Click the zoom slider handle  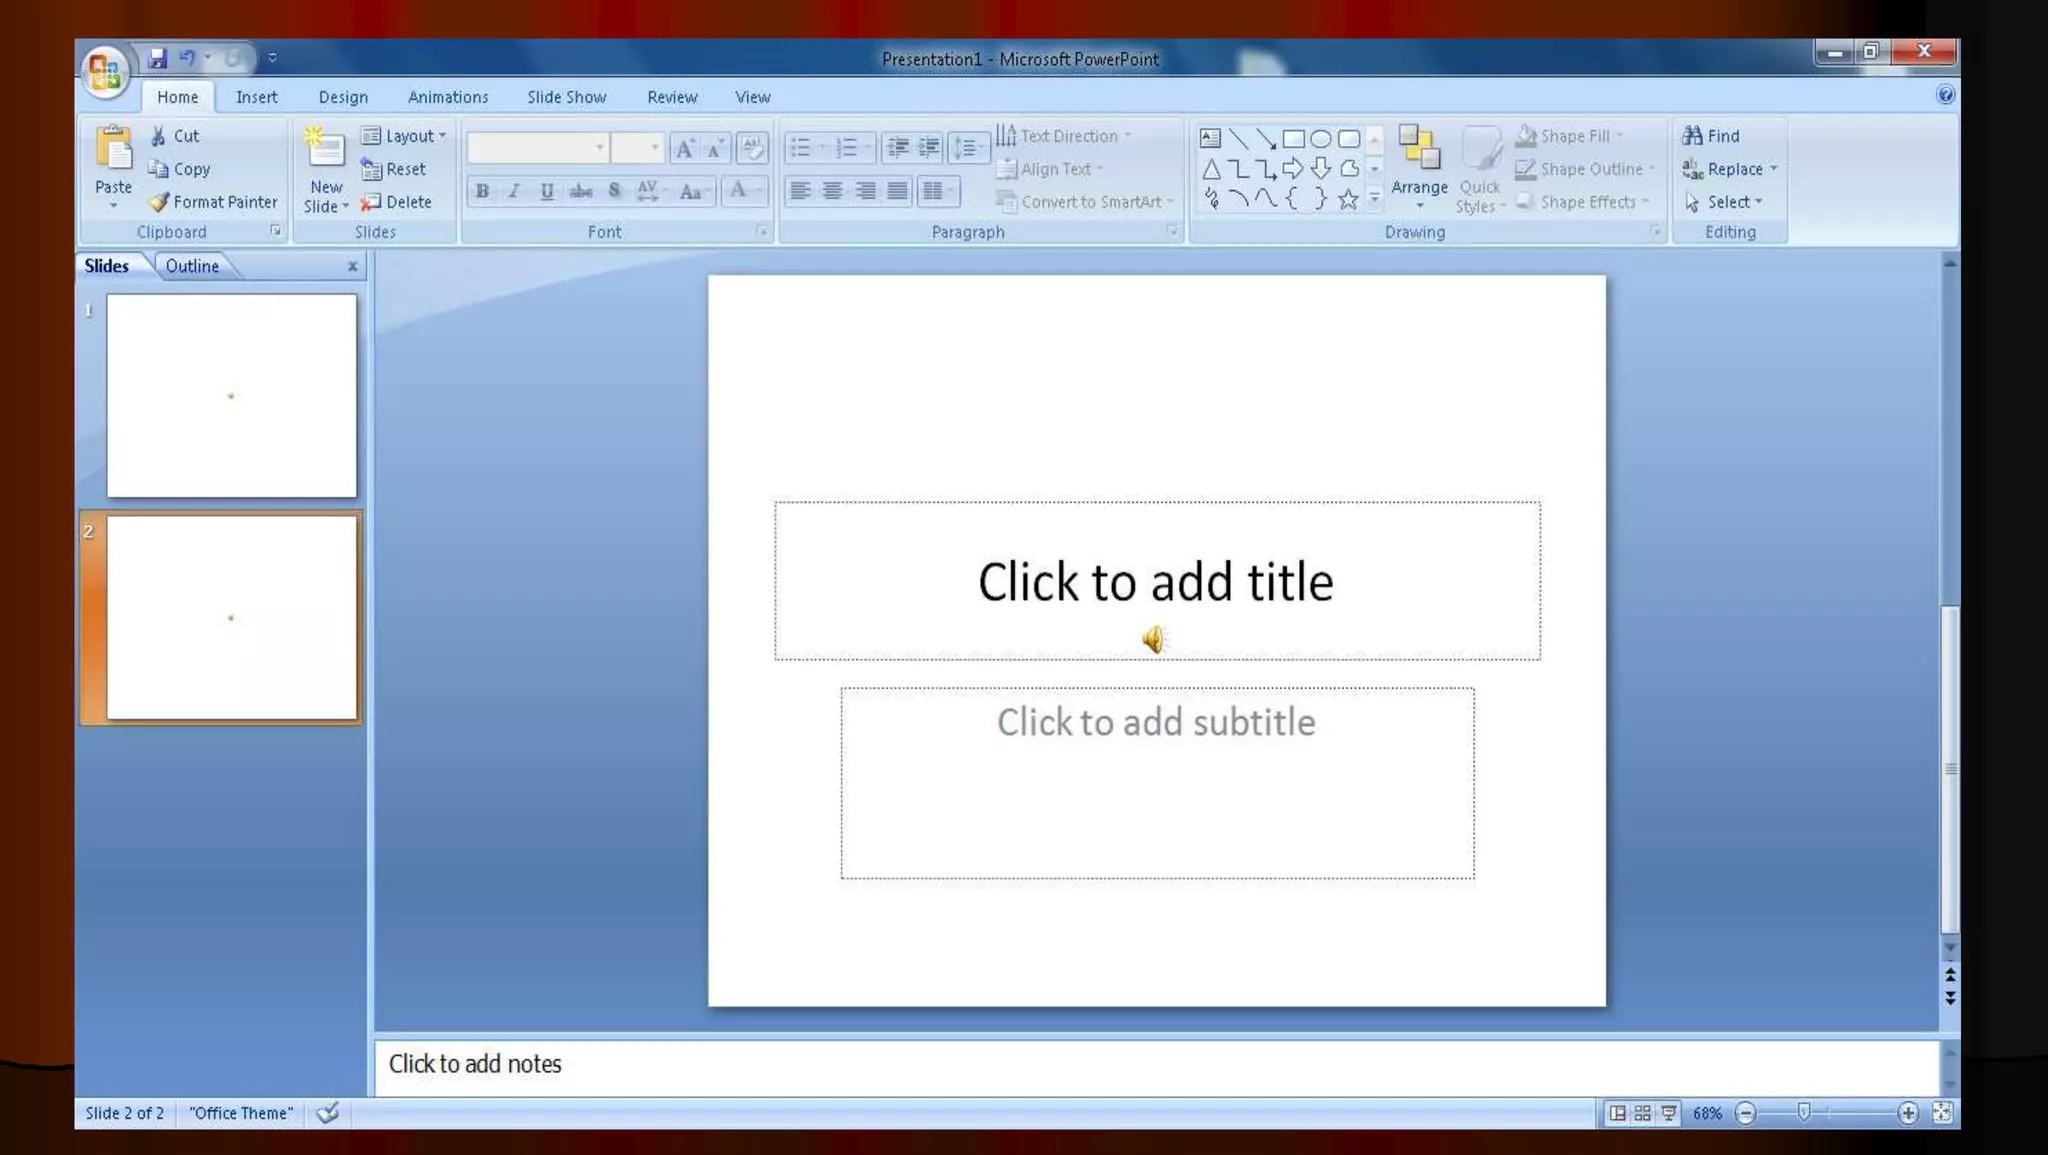[1804, 1112]
